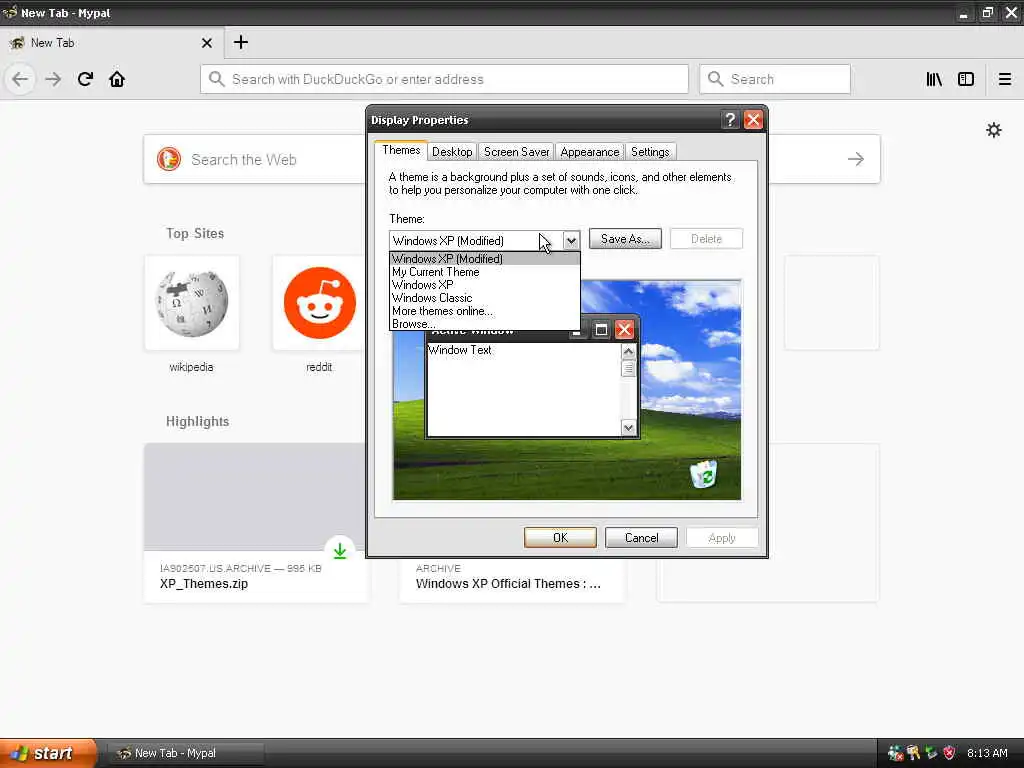Click the Windows Start button

[48, 753]
